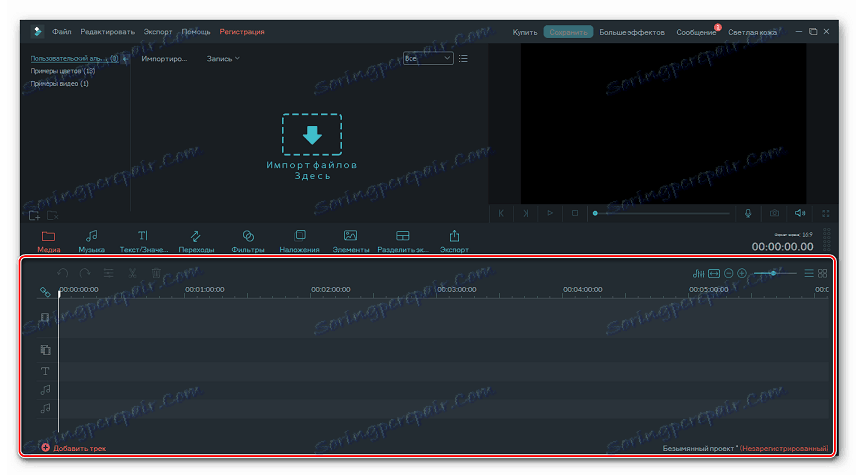The width and height of the screenshot is (858, 475).
Task: Open the Помощь menu
Action: pyautogui.click(x=196, y=32)
